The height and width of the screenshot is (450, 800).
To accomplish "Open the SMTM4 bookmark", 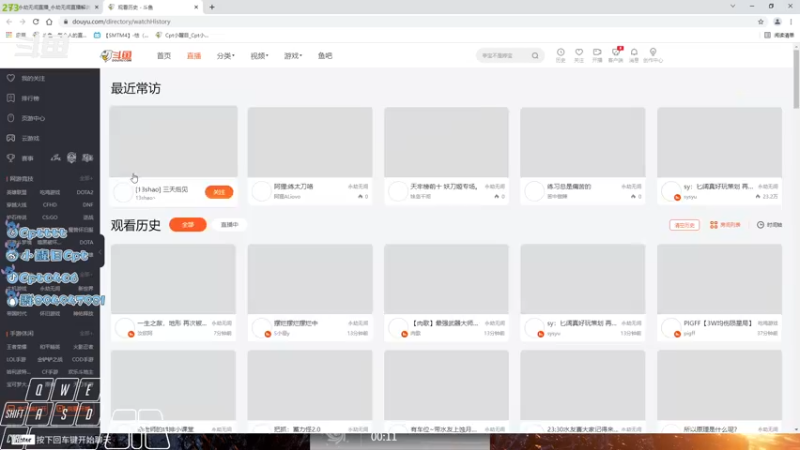I will (x=121, y=35).
